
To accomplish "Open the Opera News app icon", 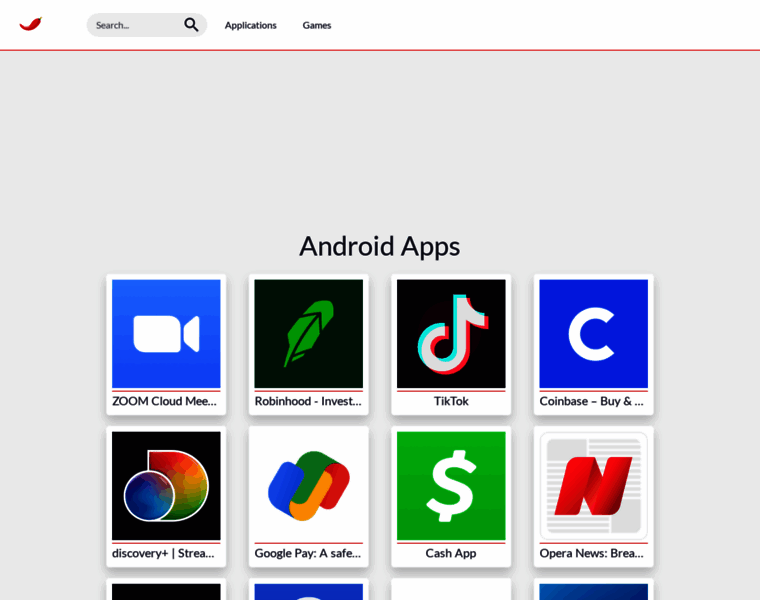I will click(594, 486).
